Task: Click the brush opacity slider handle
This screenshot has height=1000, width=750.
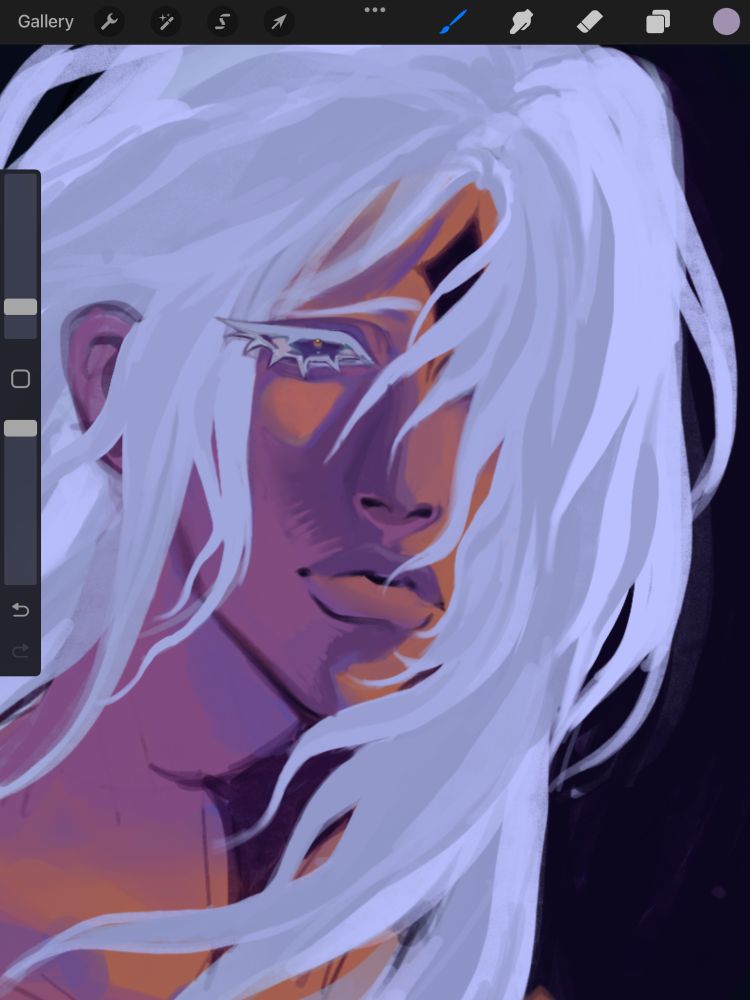Action: (x=20, y=428)
